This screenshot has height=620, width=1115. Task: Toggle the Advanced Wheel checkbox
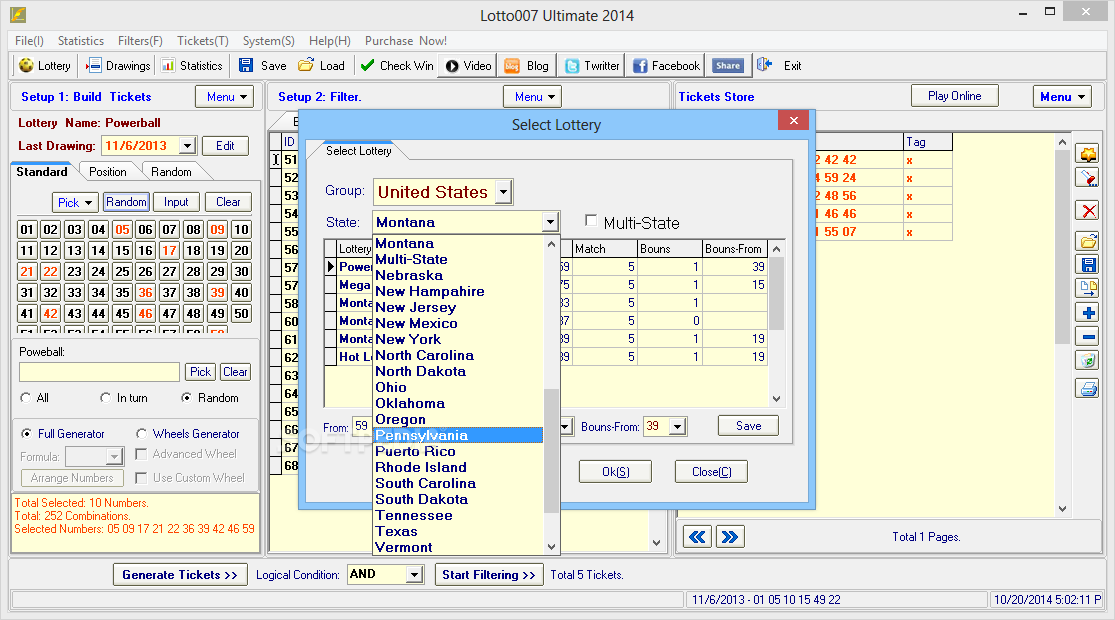coord(141,454)
